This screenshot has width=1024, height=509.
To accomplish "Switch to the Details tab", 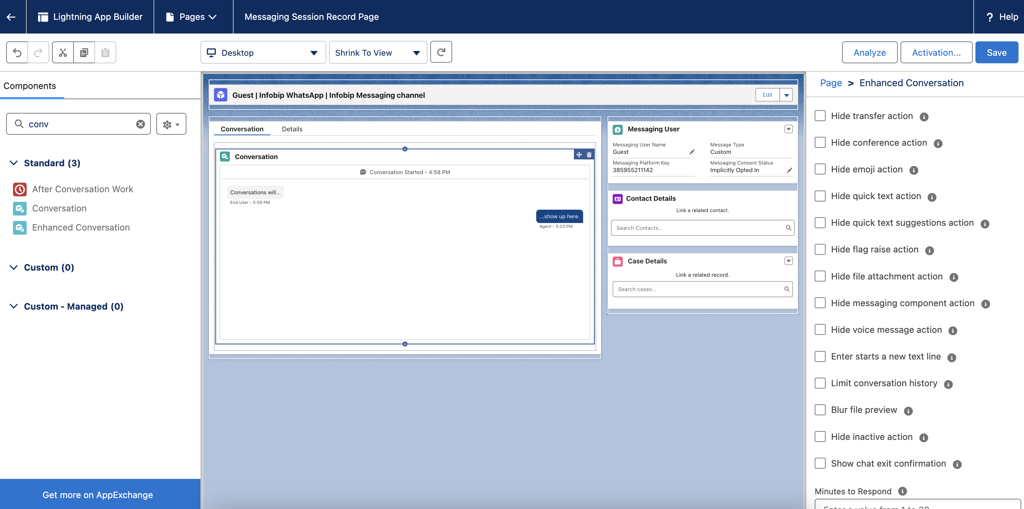I will click(x=292, y=129).
